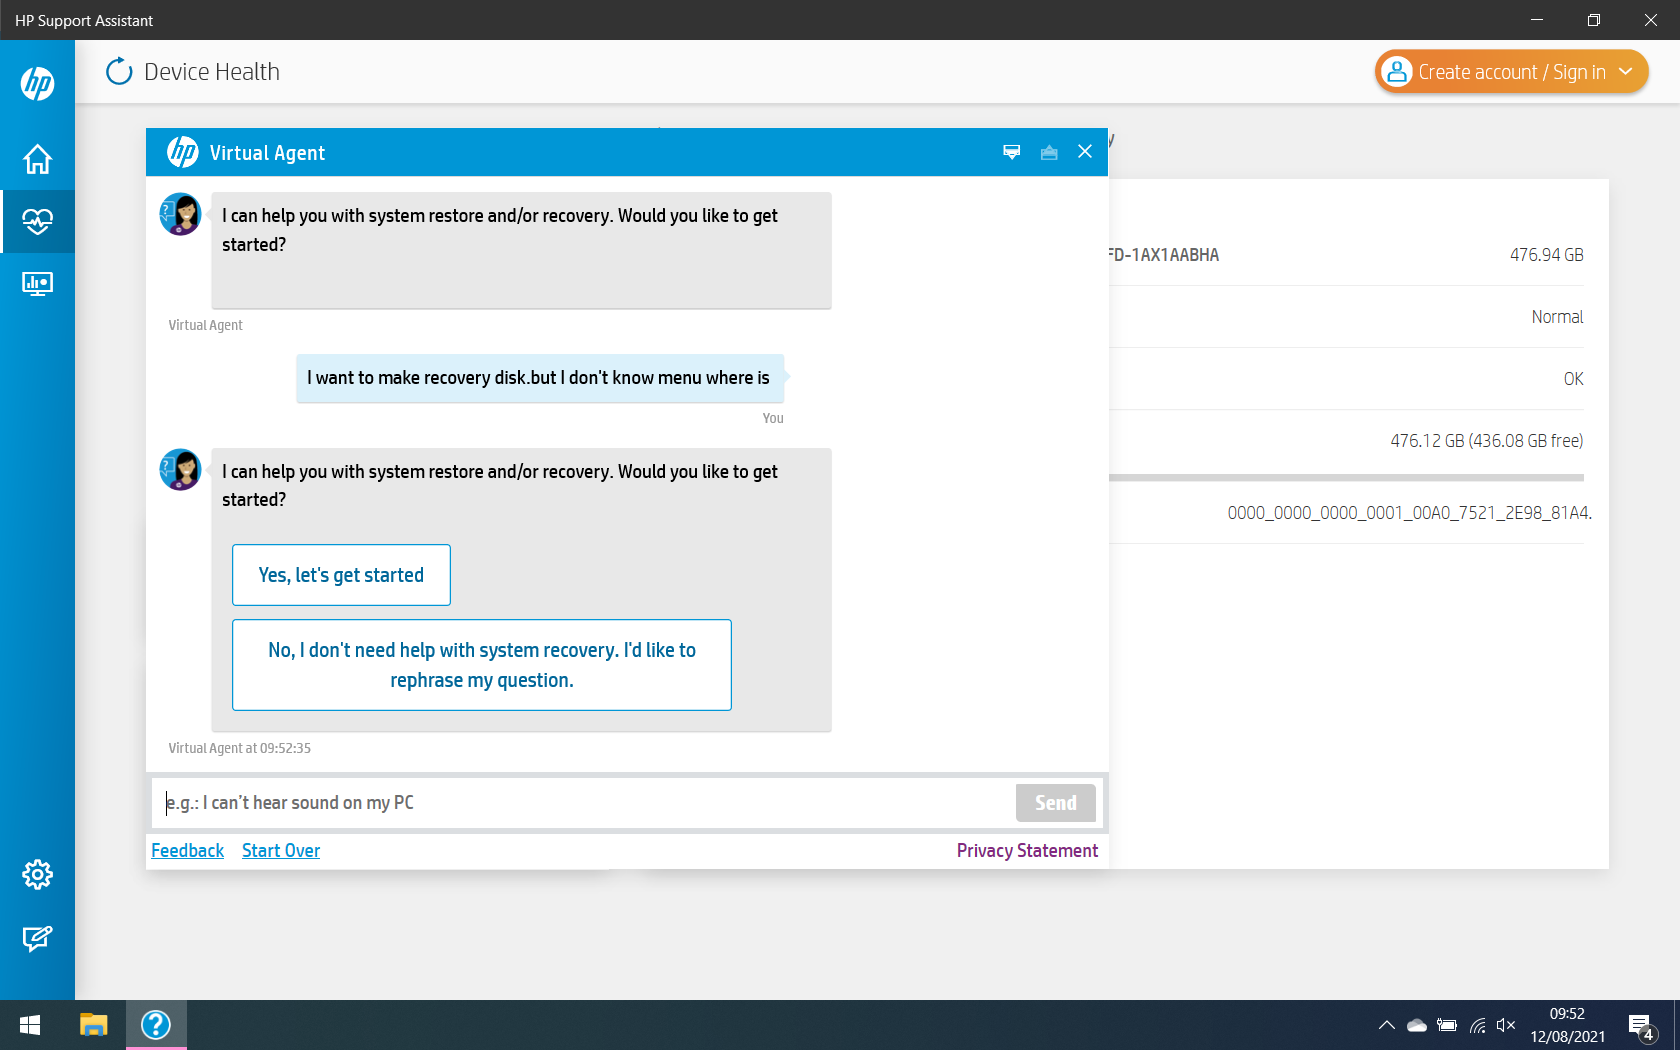The image size is (1680, 1050).
Task: Click the Device Health refresh icon
Action: (119, 71)
